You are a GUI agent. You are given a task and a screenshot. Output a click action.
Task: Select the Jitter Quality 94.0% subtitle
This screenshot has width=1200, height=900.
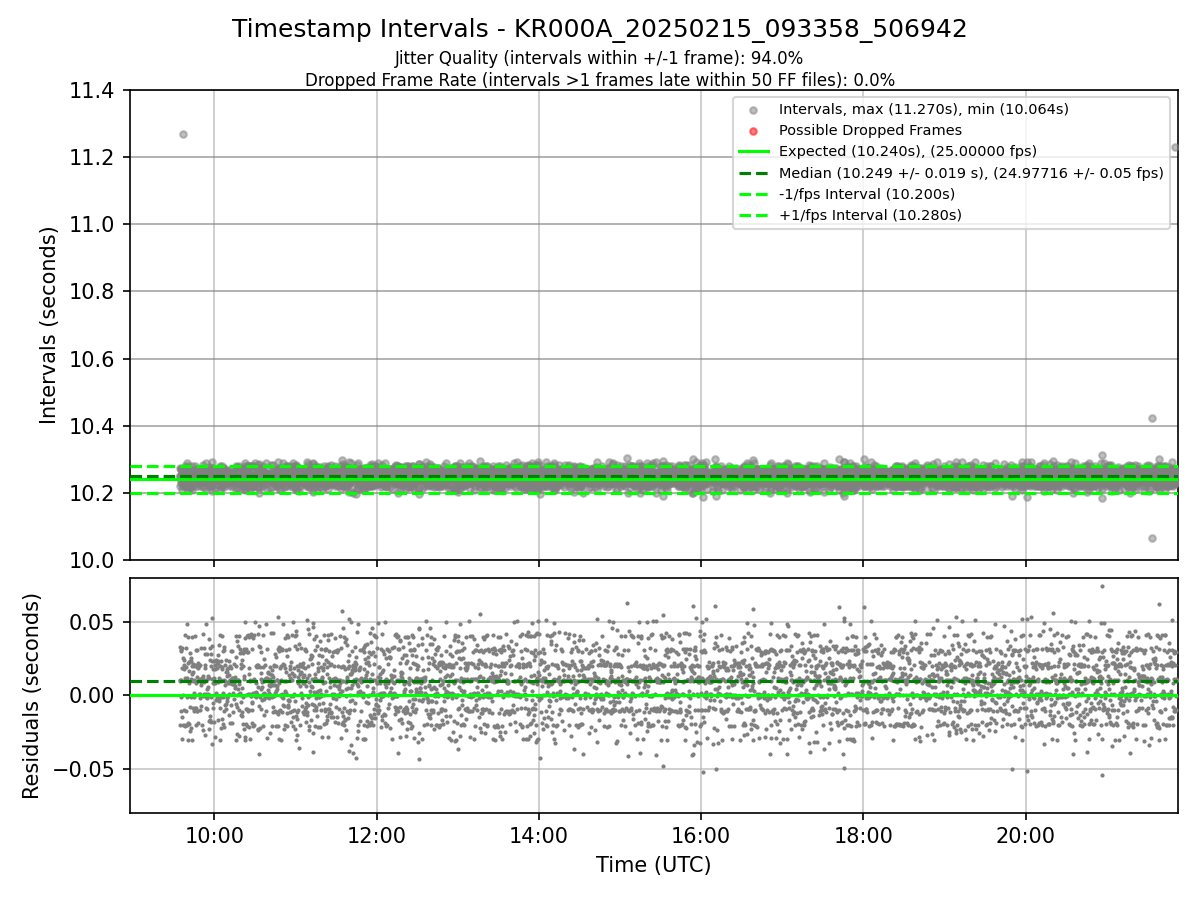click(x=599, y=58)
